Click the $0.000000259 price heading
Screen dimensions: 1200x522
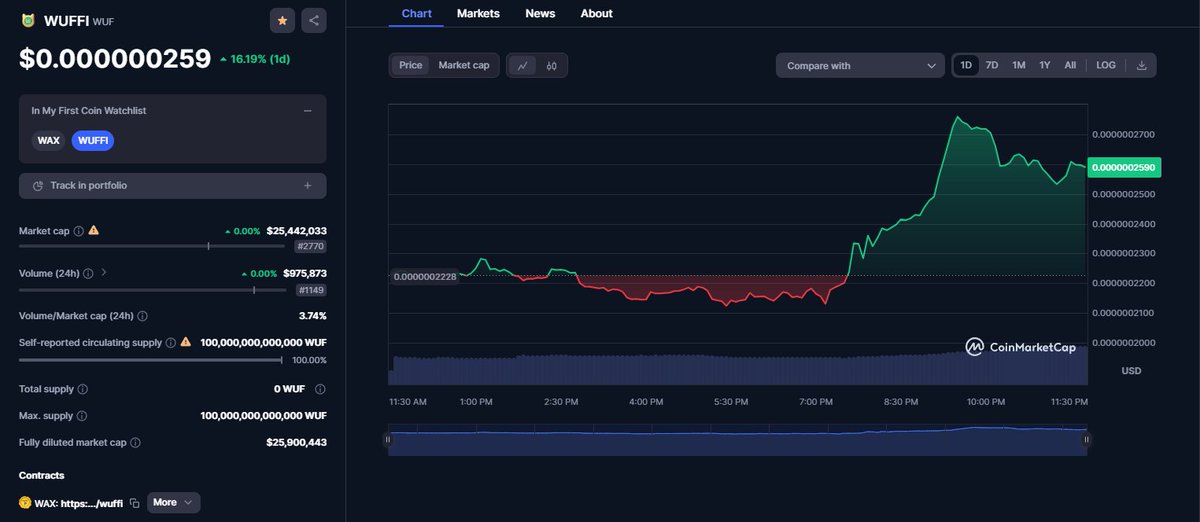[115, 59]
